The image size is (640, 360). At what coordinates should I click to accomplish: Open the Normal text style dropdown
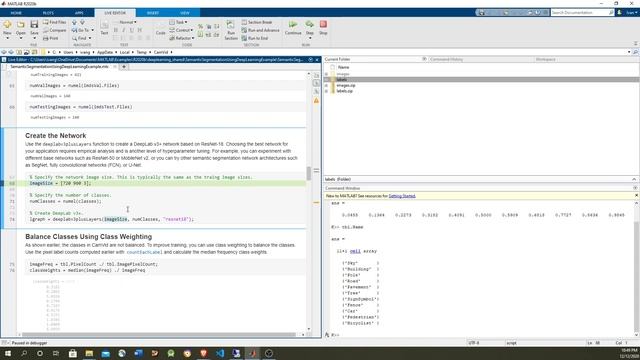127,22
